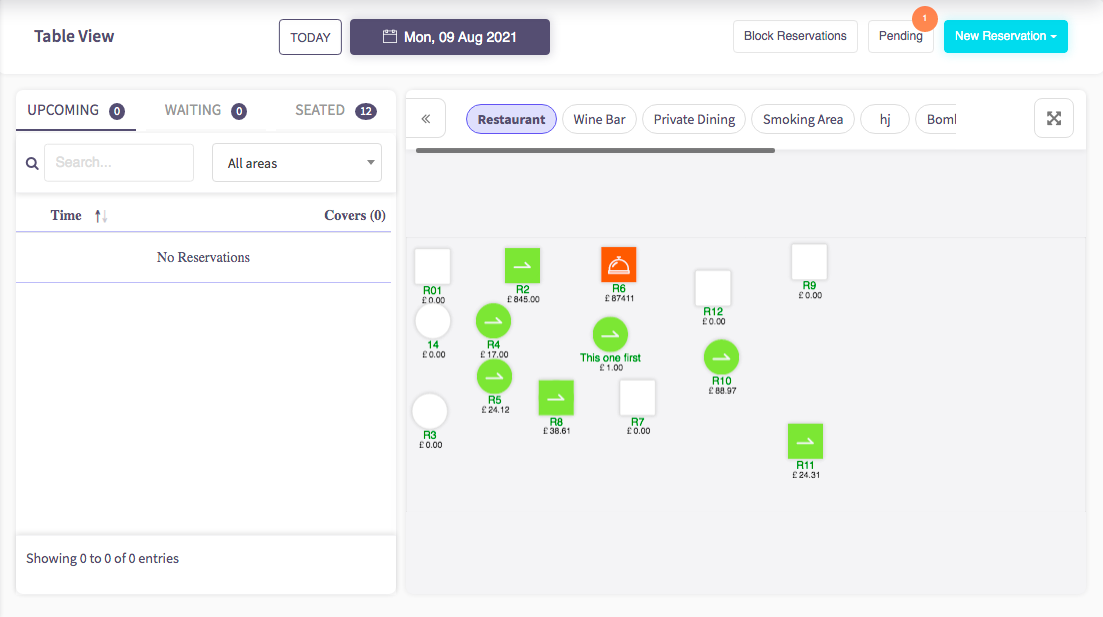Select the Private Dining area

click(x=694, y=120)
